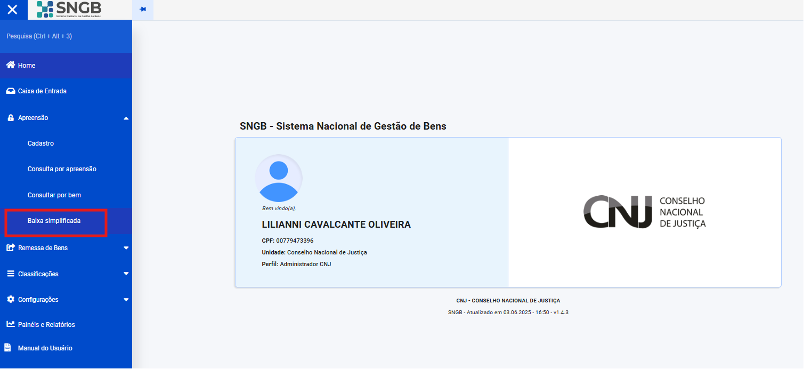
Task: Open Cadastro under Apreensão
Action: point(66,144)
